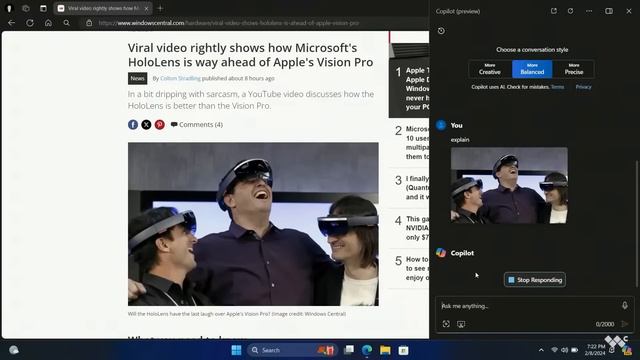This screenshot has width=640, height=360.
Task: Add an image with the visual search icon
Action: [x=446, y=324]
